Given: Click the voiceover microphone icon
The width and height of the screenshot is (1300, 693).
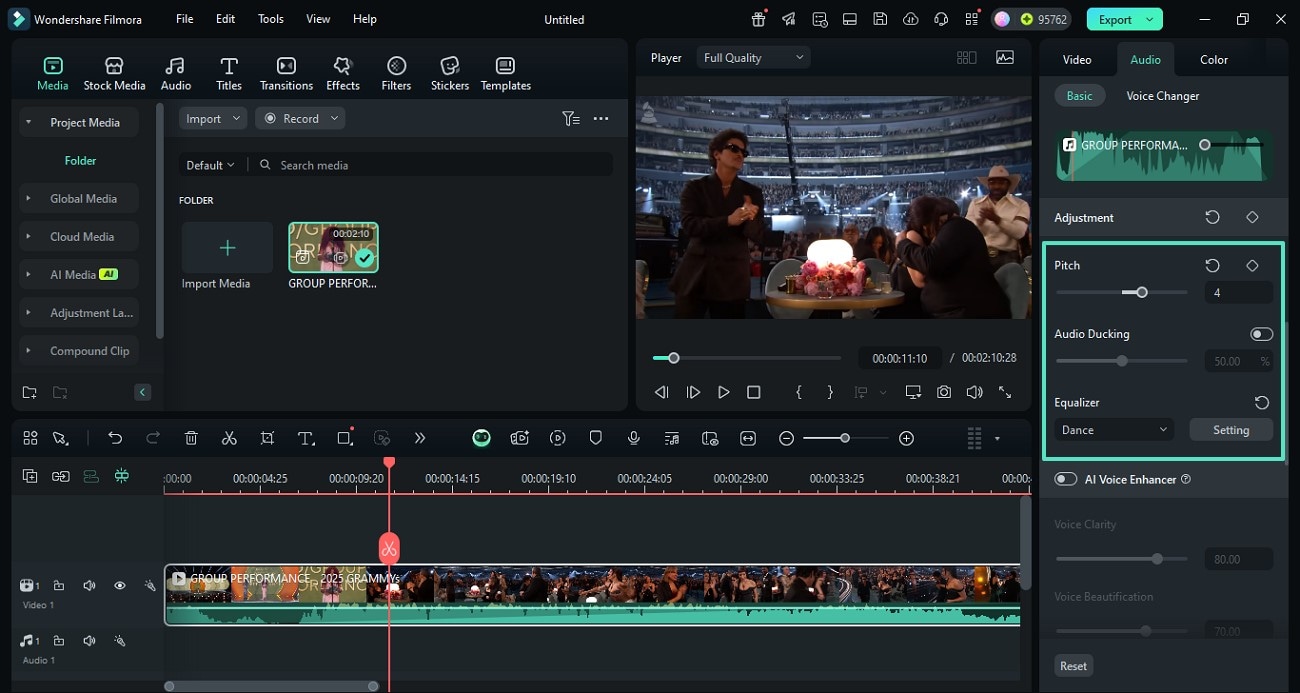Looking at the screenshot, I should point(633,438).
